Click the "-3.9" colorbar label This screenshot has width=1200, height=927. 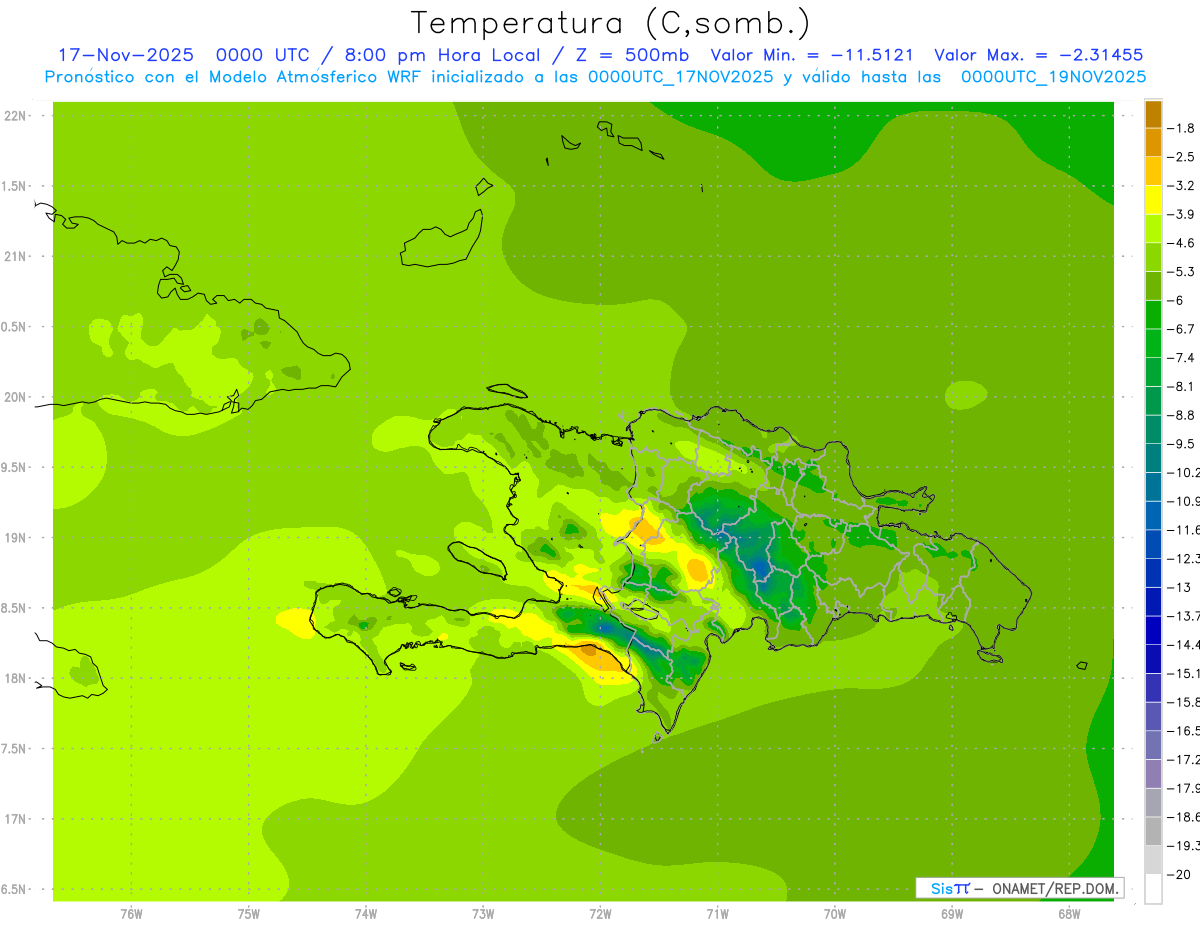pyautogui.click(x=1181, y=214)
